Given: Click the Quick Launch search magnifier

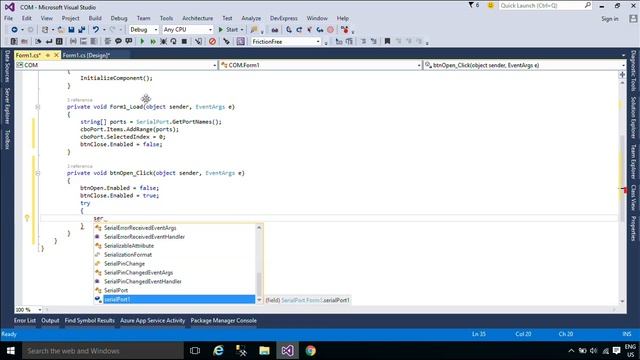Looking at the screenshot, I should pos(587,5).
